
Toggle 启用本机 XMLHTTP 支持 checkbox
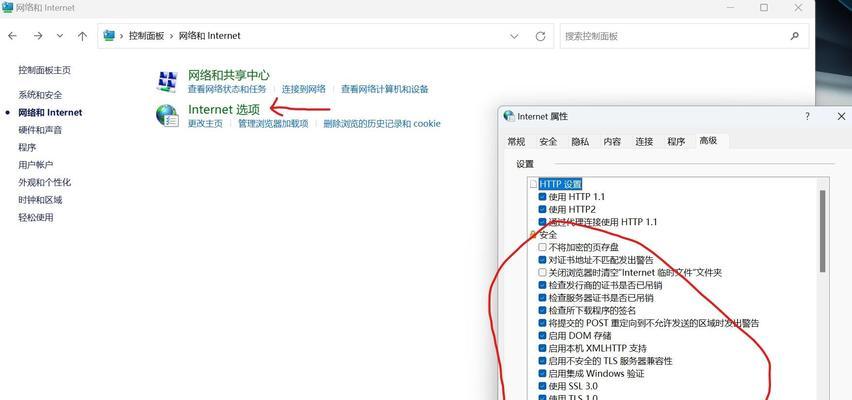[x=542, y=348]
